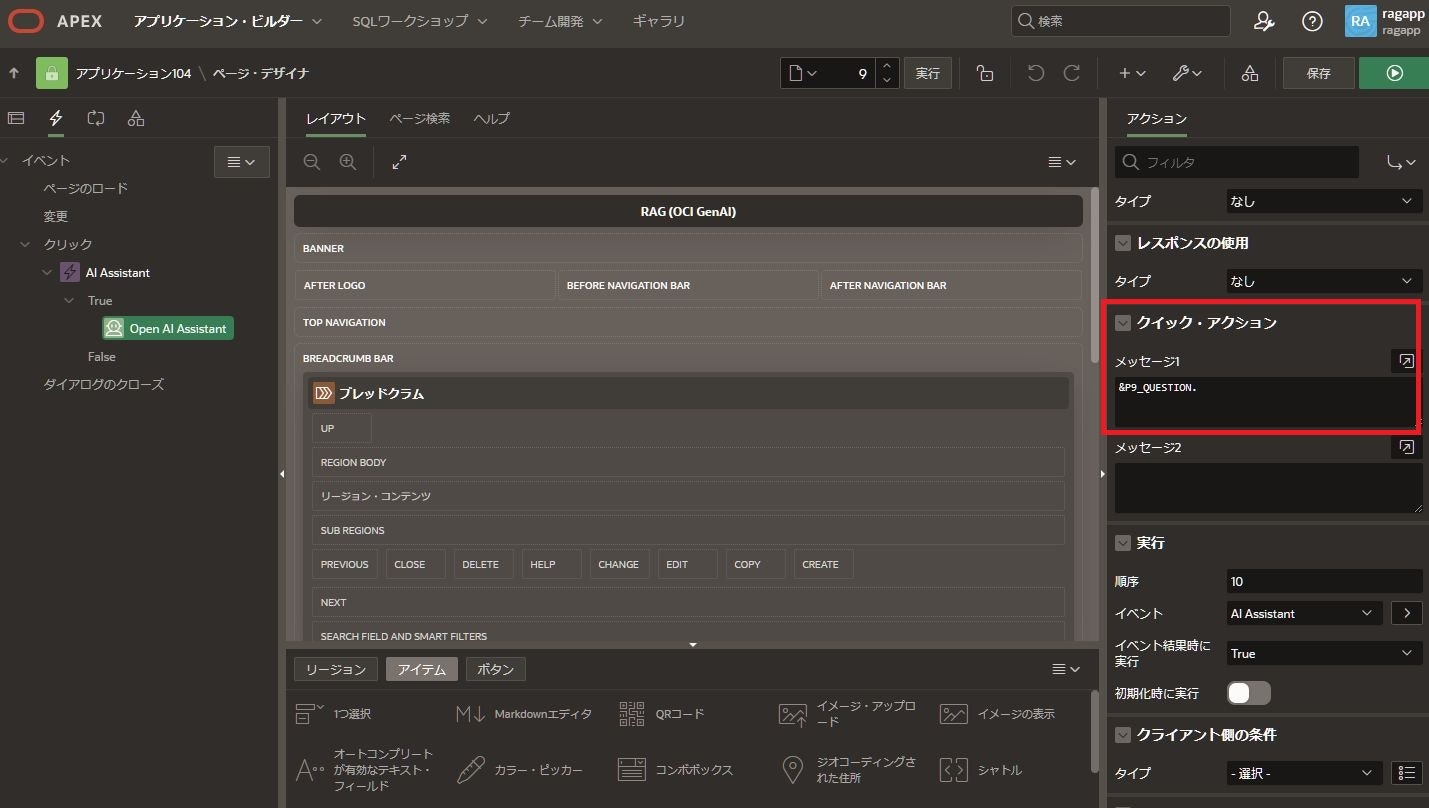Open the page selector dropdown

tap(803, 73)
